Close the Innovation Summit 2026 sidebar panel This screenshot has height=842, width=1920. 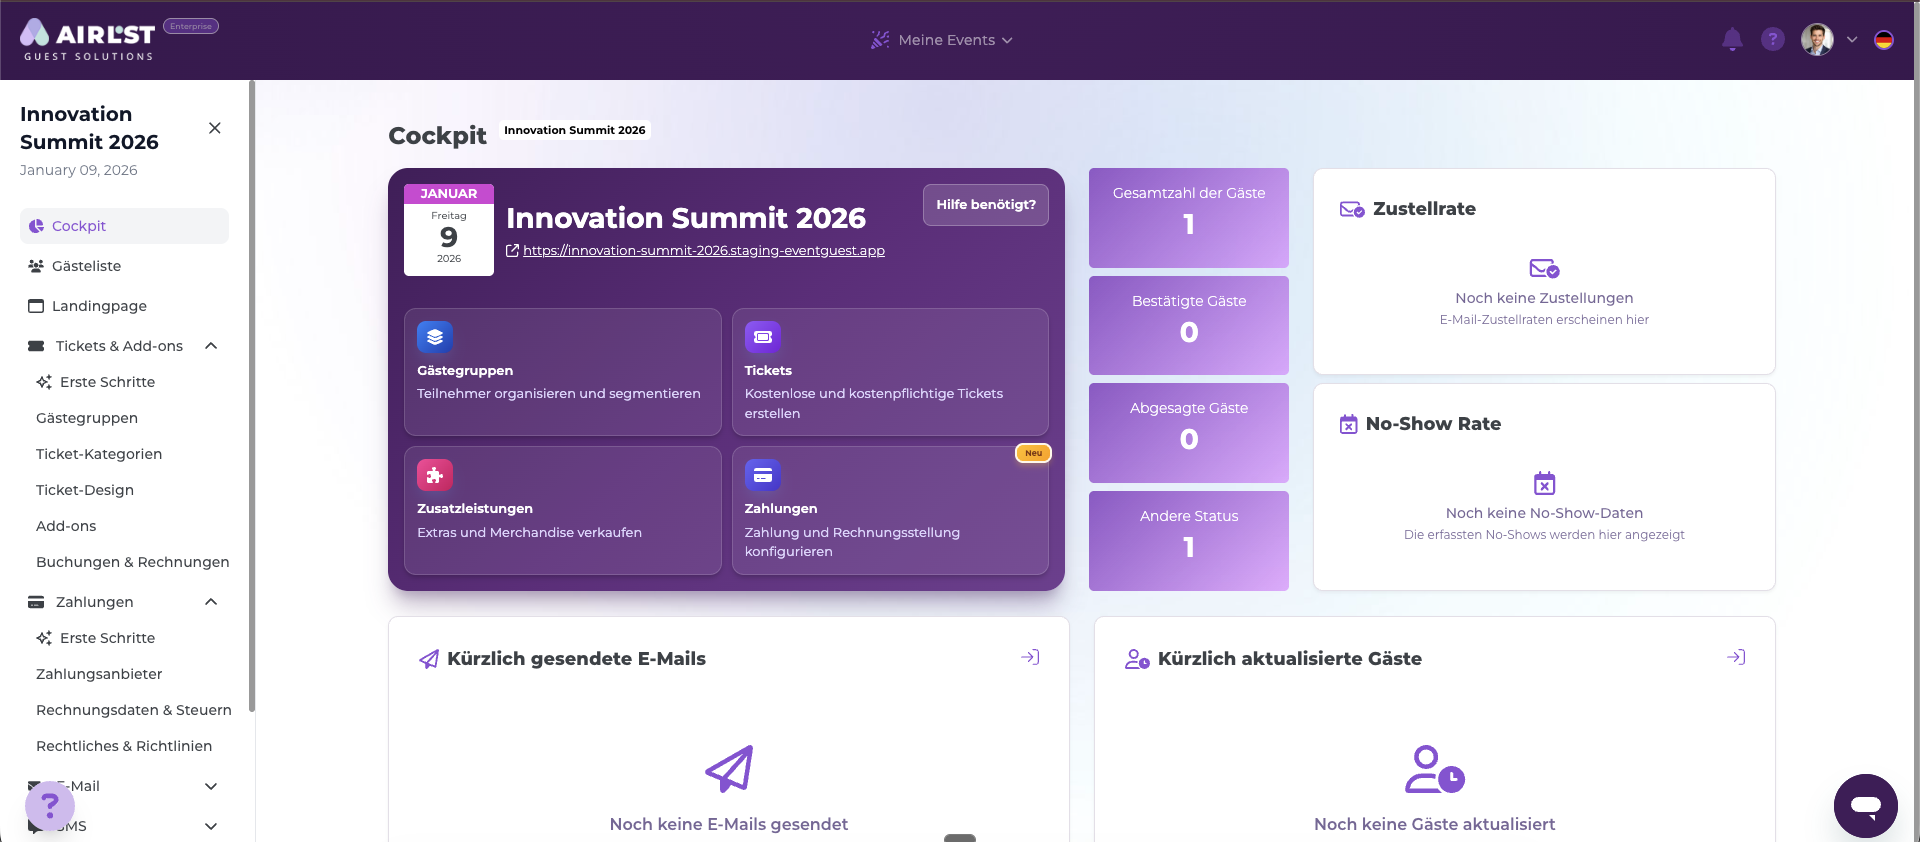pyautogui.click(x=215, y=128)
